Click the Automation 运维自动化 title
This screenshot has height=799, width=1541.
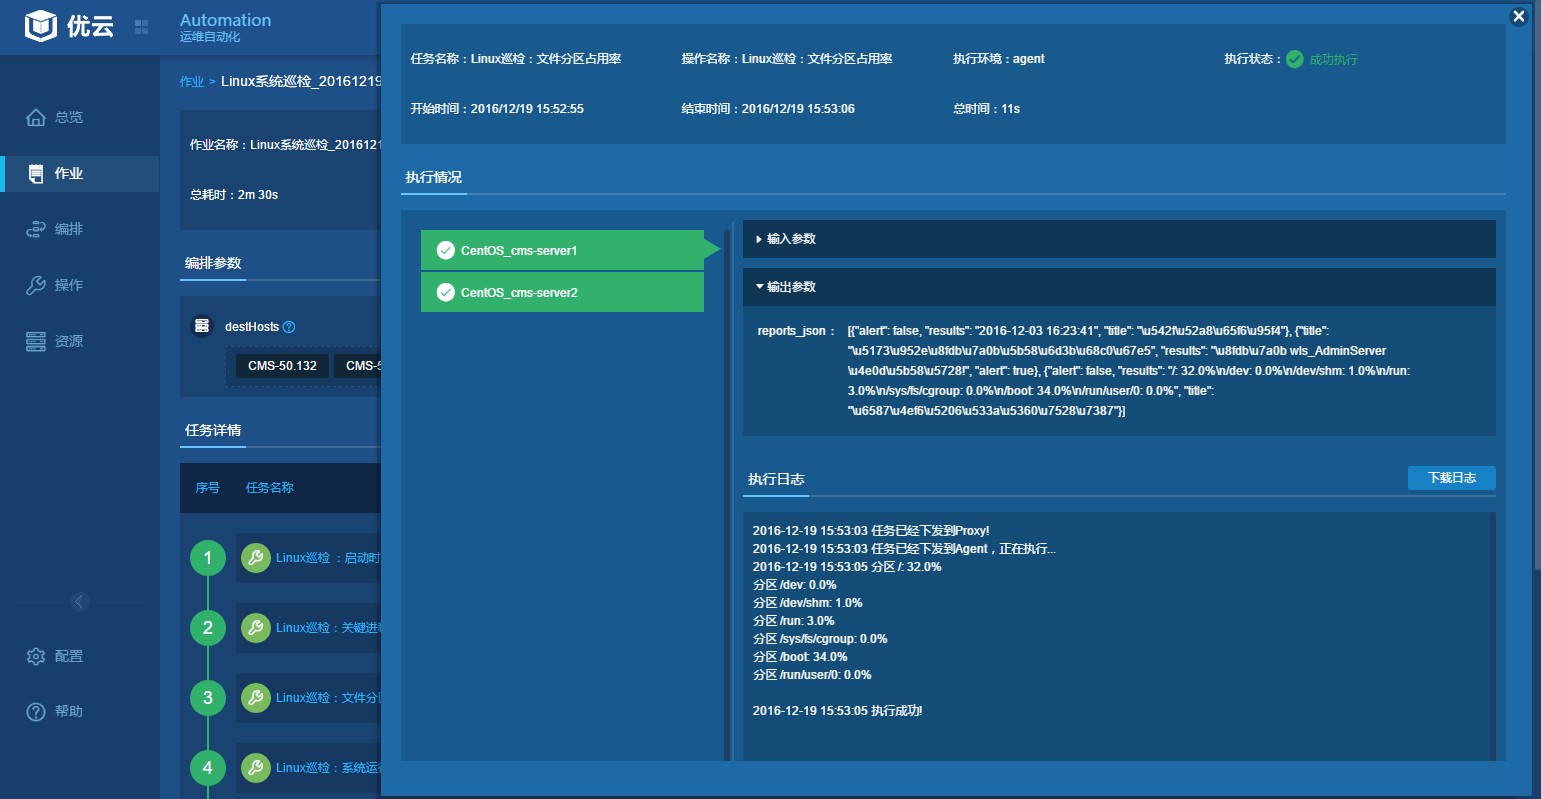(x=225, y=27)
